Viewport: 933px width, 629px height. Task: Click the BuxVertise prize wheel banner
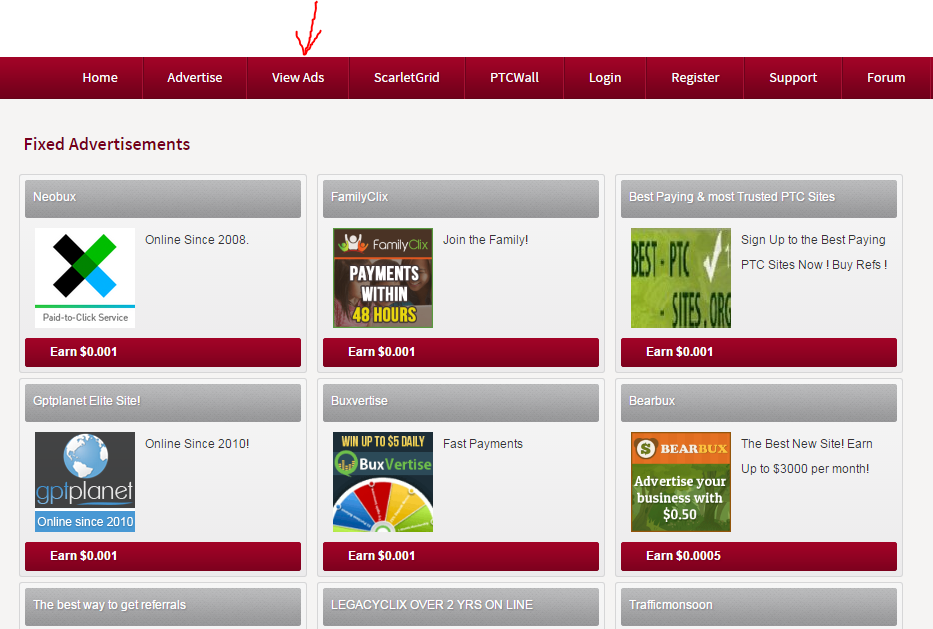click(x=382, y=482)
